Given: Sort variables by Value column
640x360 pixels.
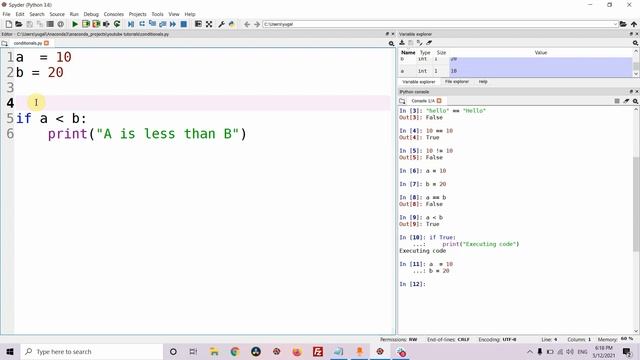Looking at the screenshot, I should click(541, 53).
